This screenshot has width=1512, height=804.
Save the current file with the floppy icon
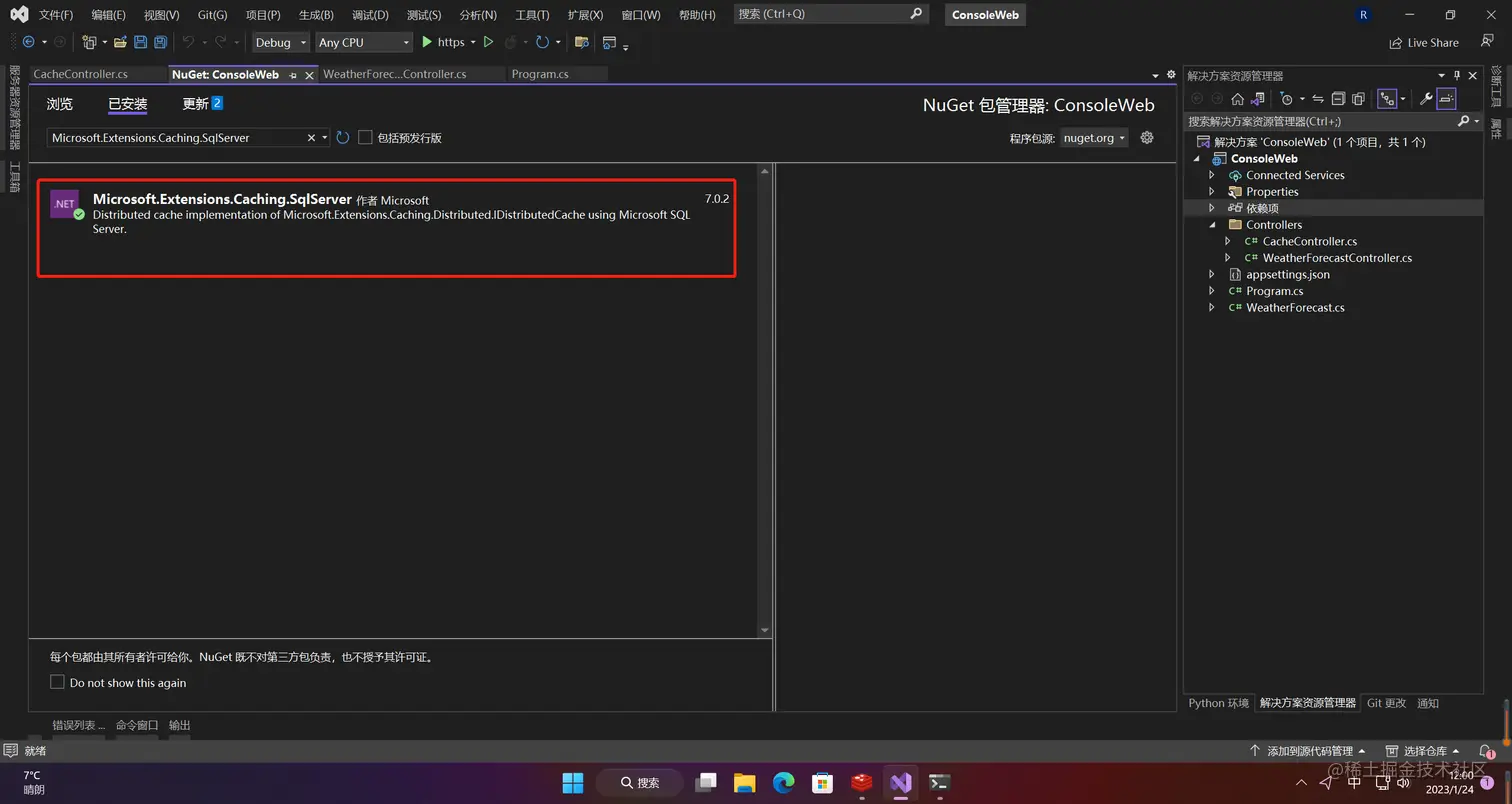140,42
